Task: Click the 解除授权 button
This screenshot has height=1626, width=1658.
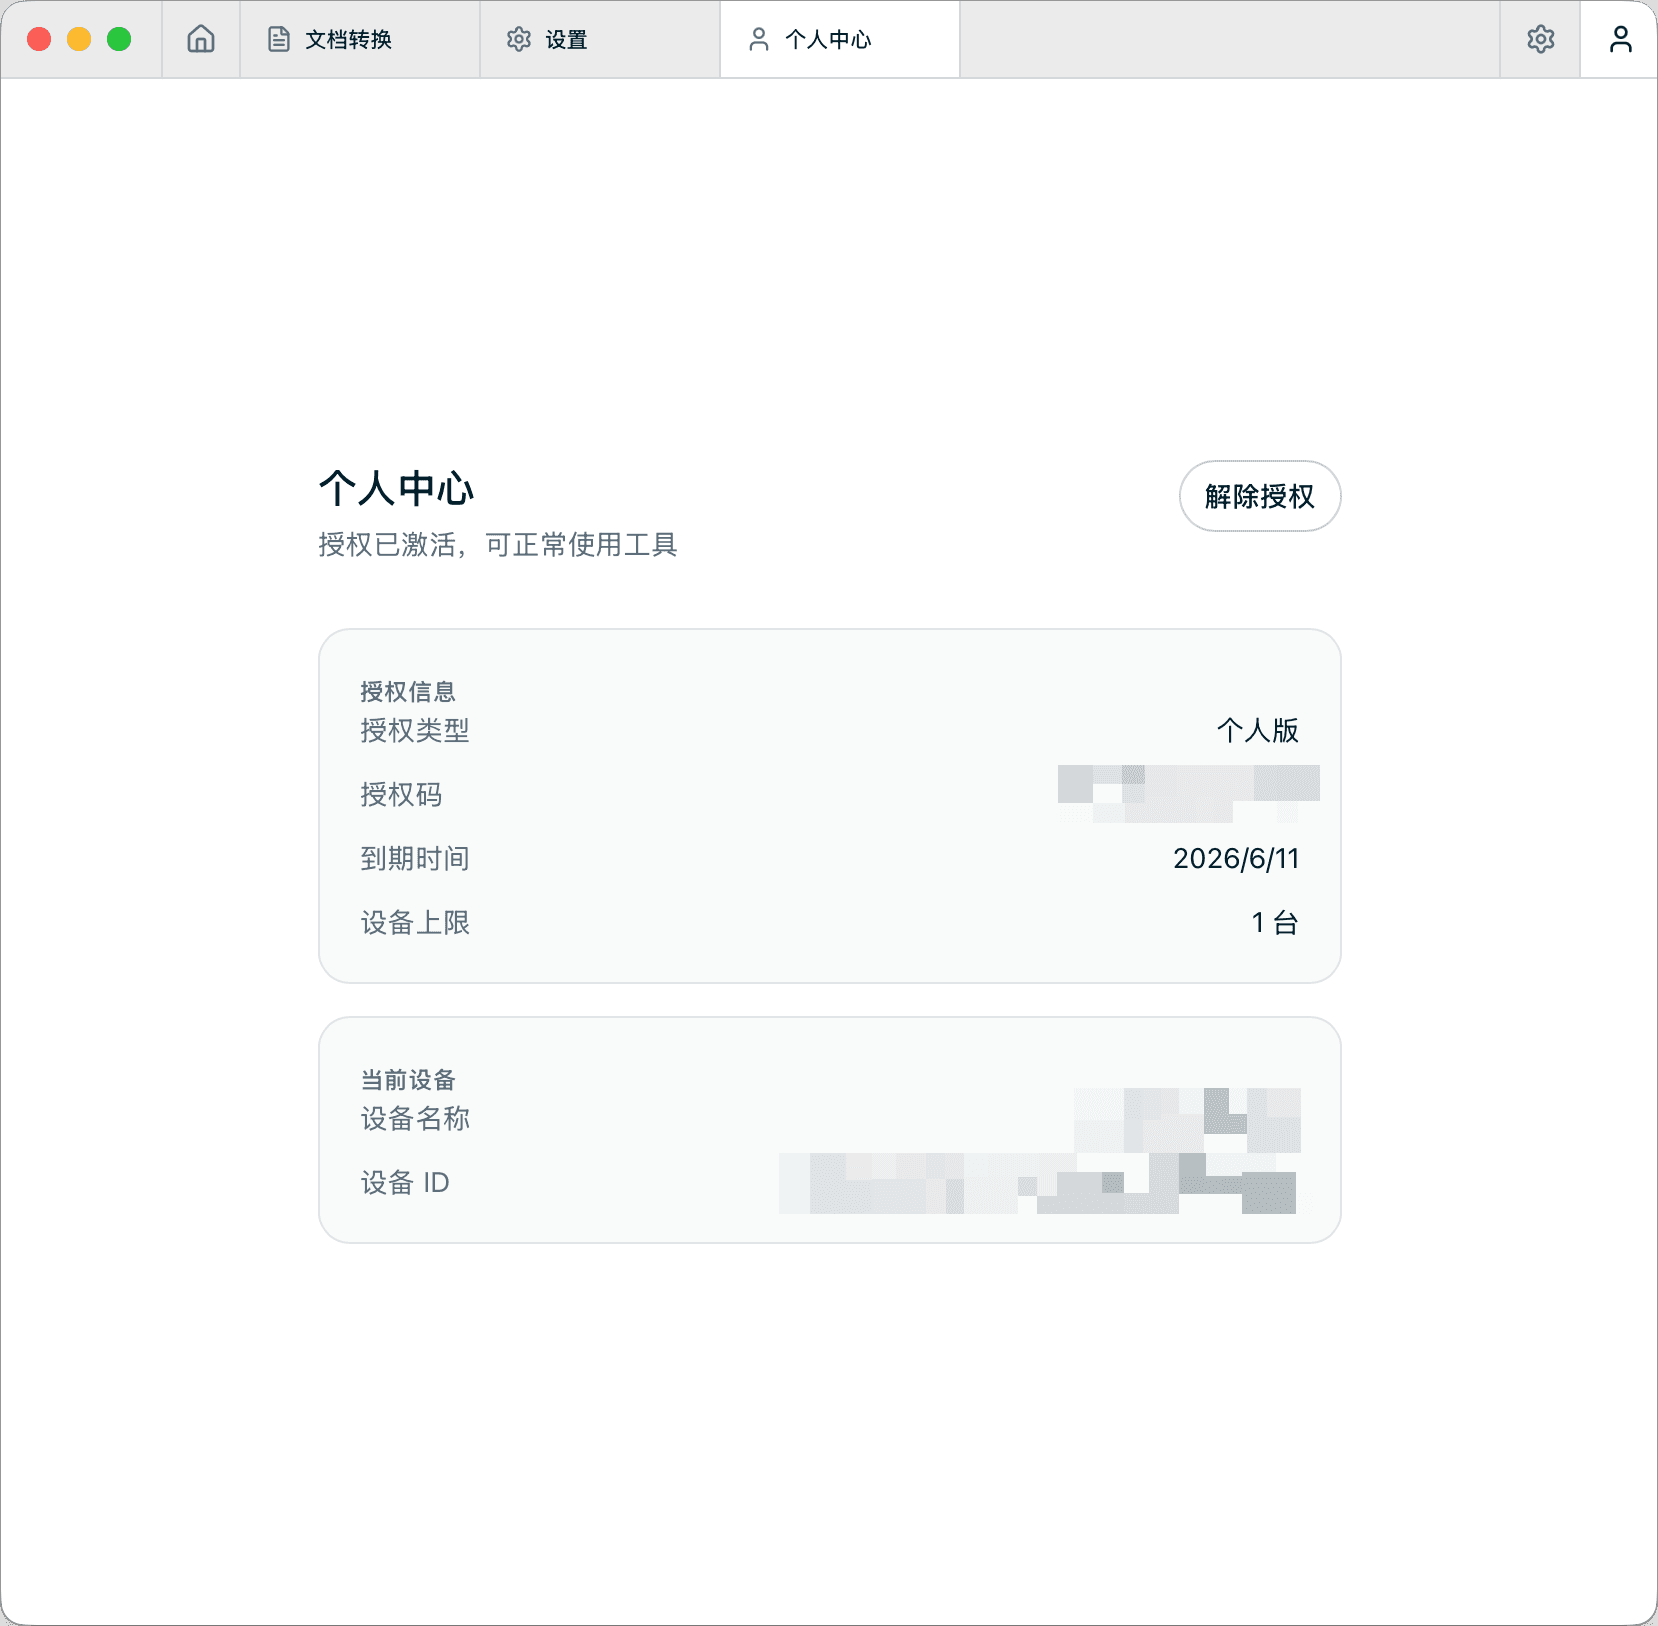Action: click(x=1260, y=496)
